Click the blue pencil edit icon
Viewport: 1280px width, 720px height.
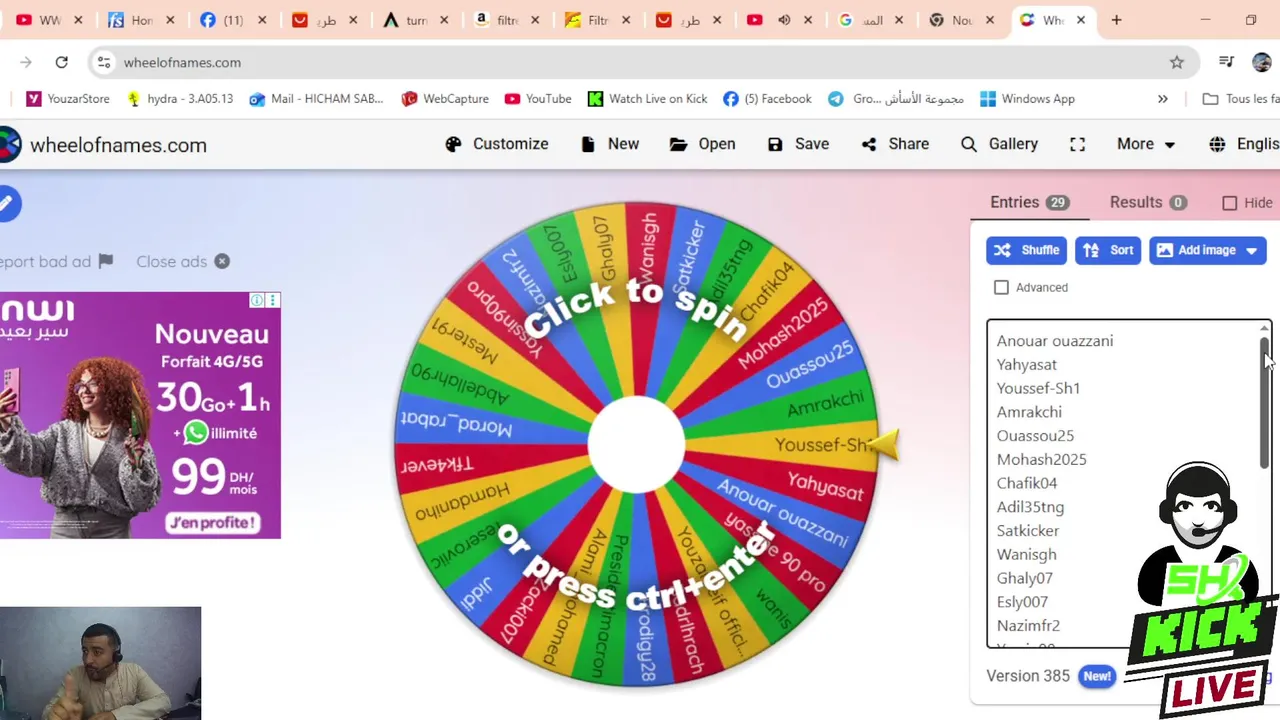(x=7, y=204)
